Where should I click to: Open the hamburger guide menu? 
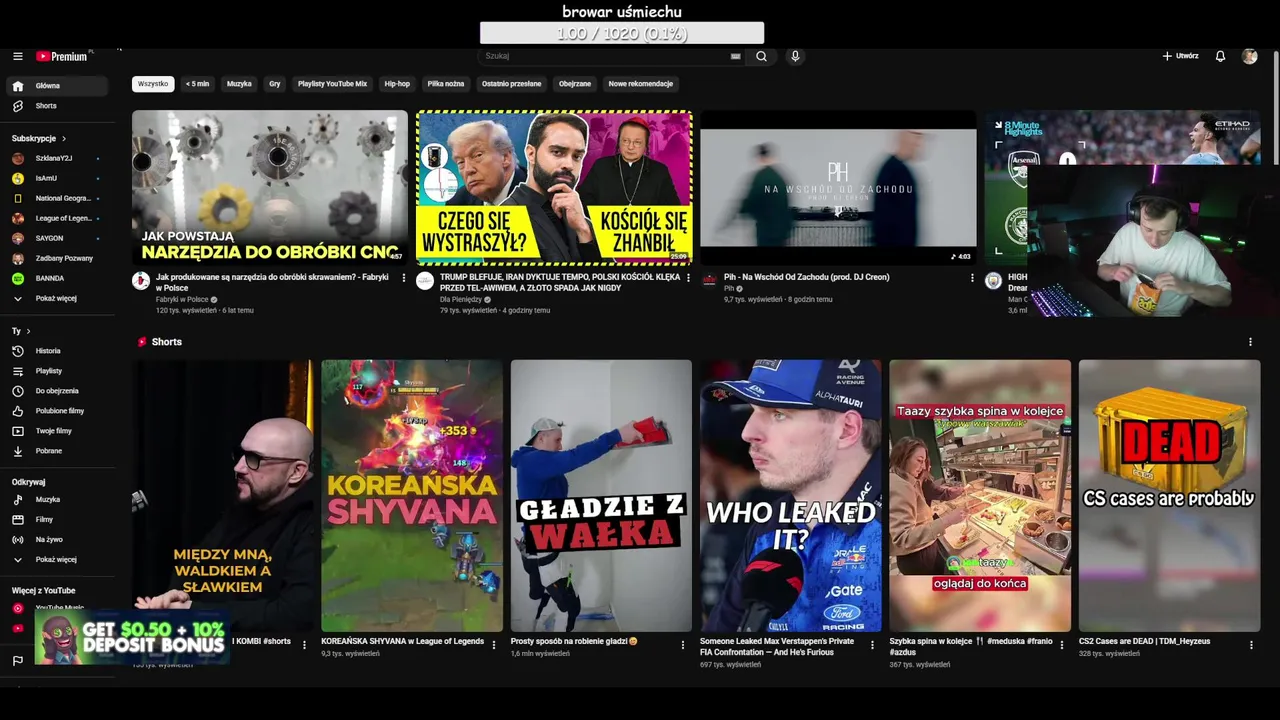tap(17, 56)
